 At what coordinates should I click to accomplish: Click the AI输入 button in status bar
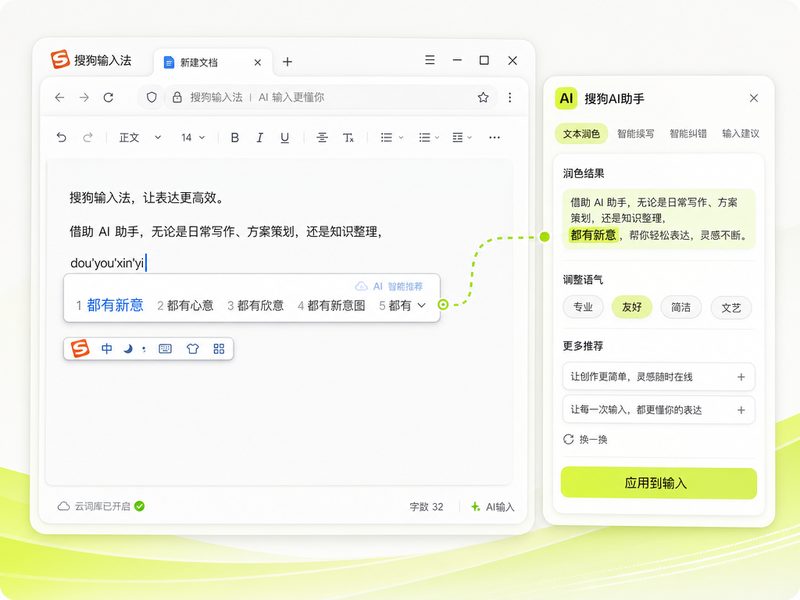tap(492, 507)
